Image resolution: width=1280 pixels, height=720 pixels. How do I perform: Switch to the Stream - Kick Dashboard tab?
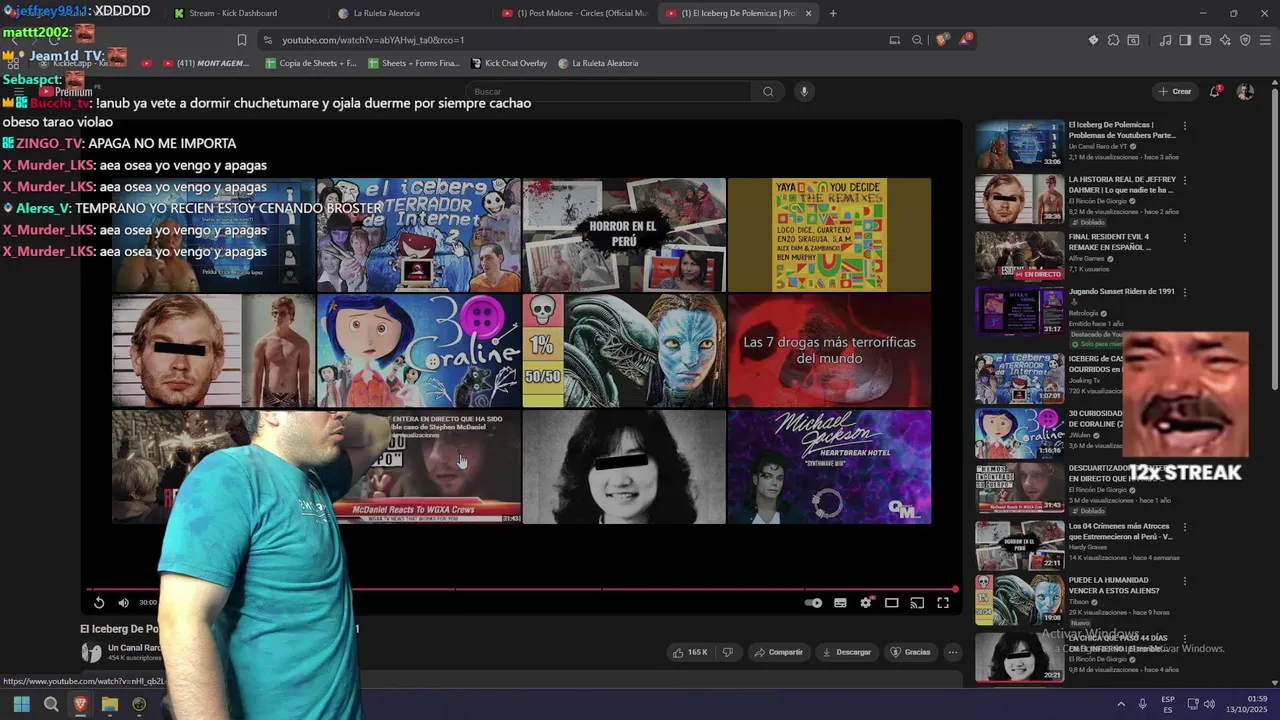[240, 13]
